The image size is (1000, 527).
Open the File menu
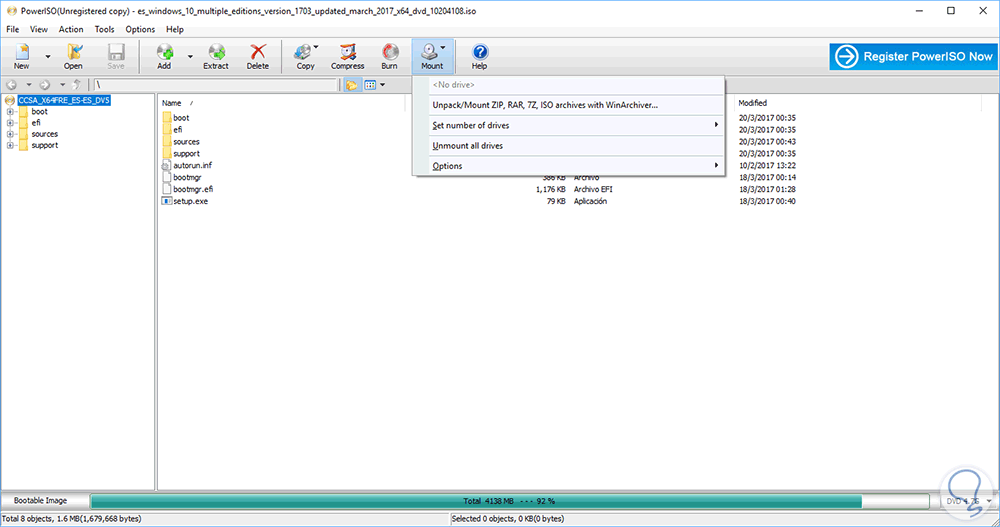[13, 29]
